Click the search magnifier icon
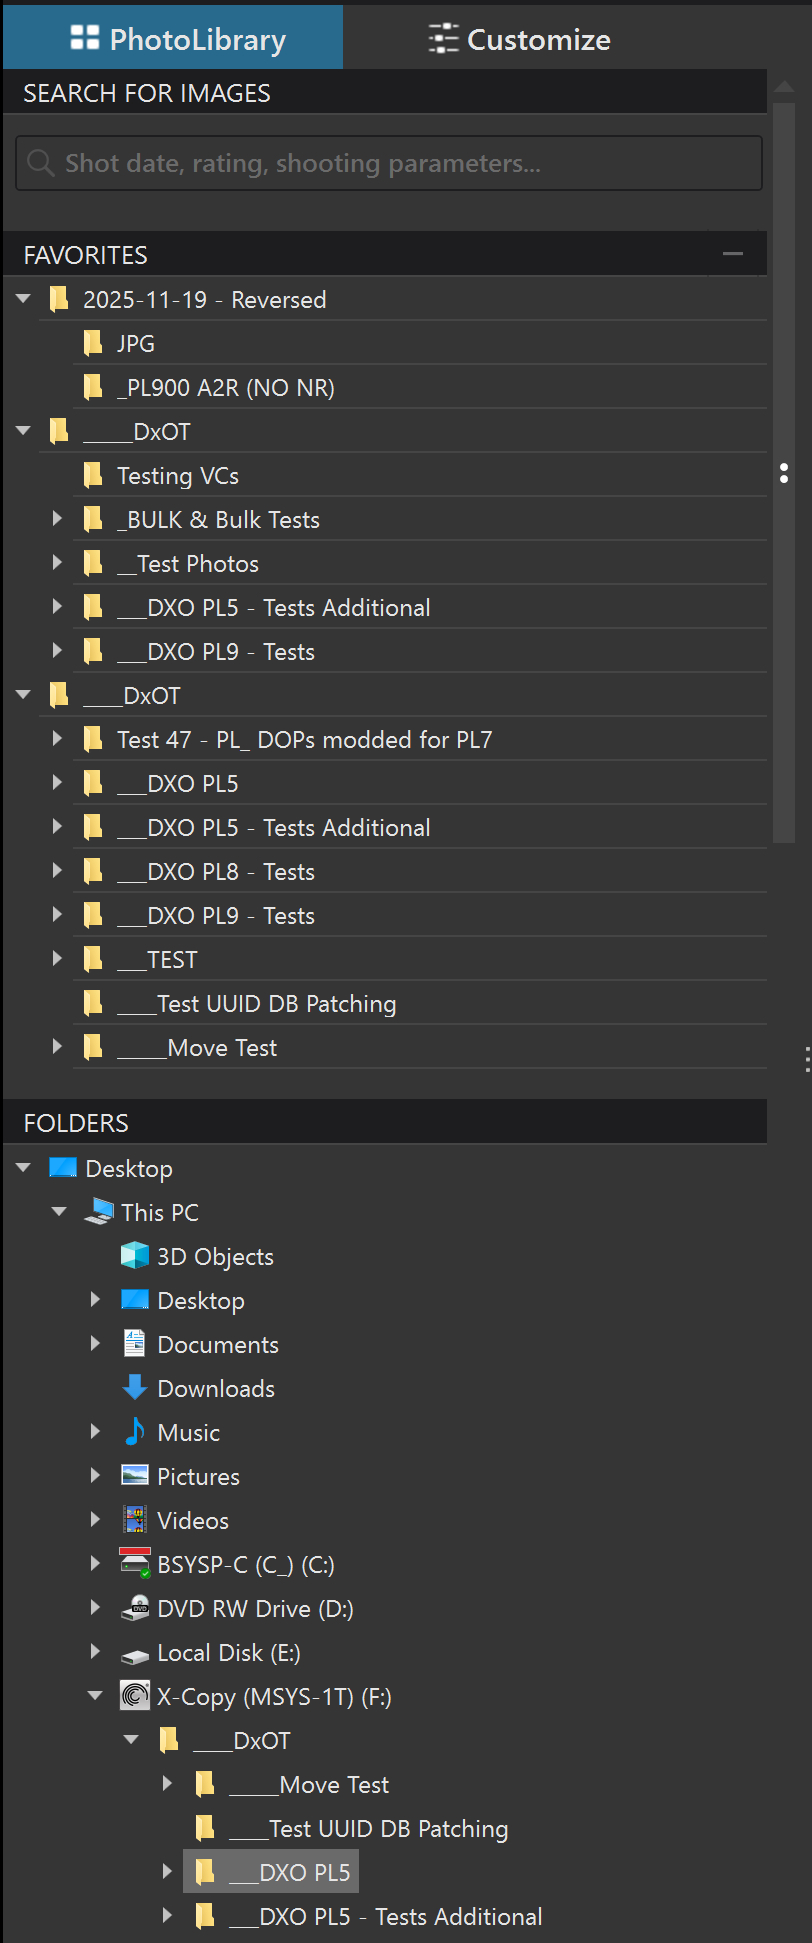The width and height of the screenshot is (812, 1943). click(40, 162)
